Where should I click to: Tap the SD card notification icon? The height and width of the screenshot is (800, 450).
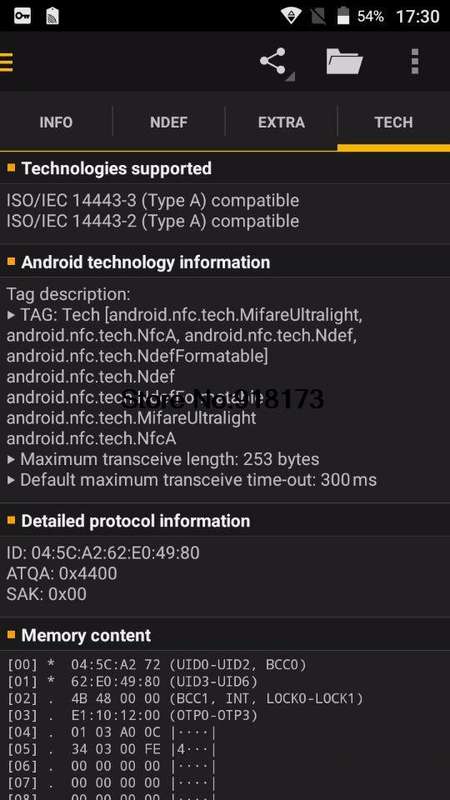coord(53,16)
